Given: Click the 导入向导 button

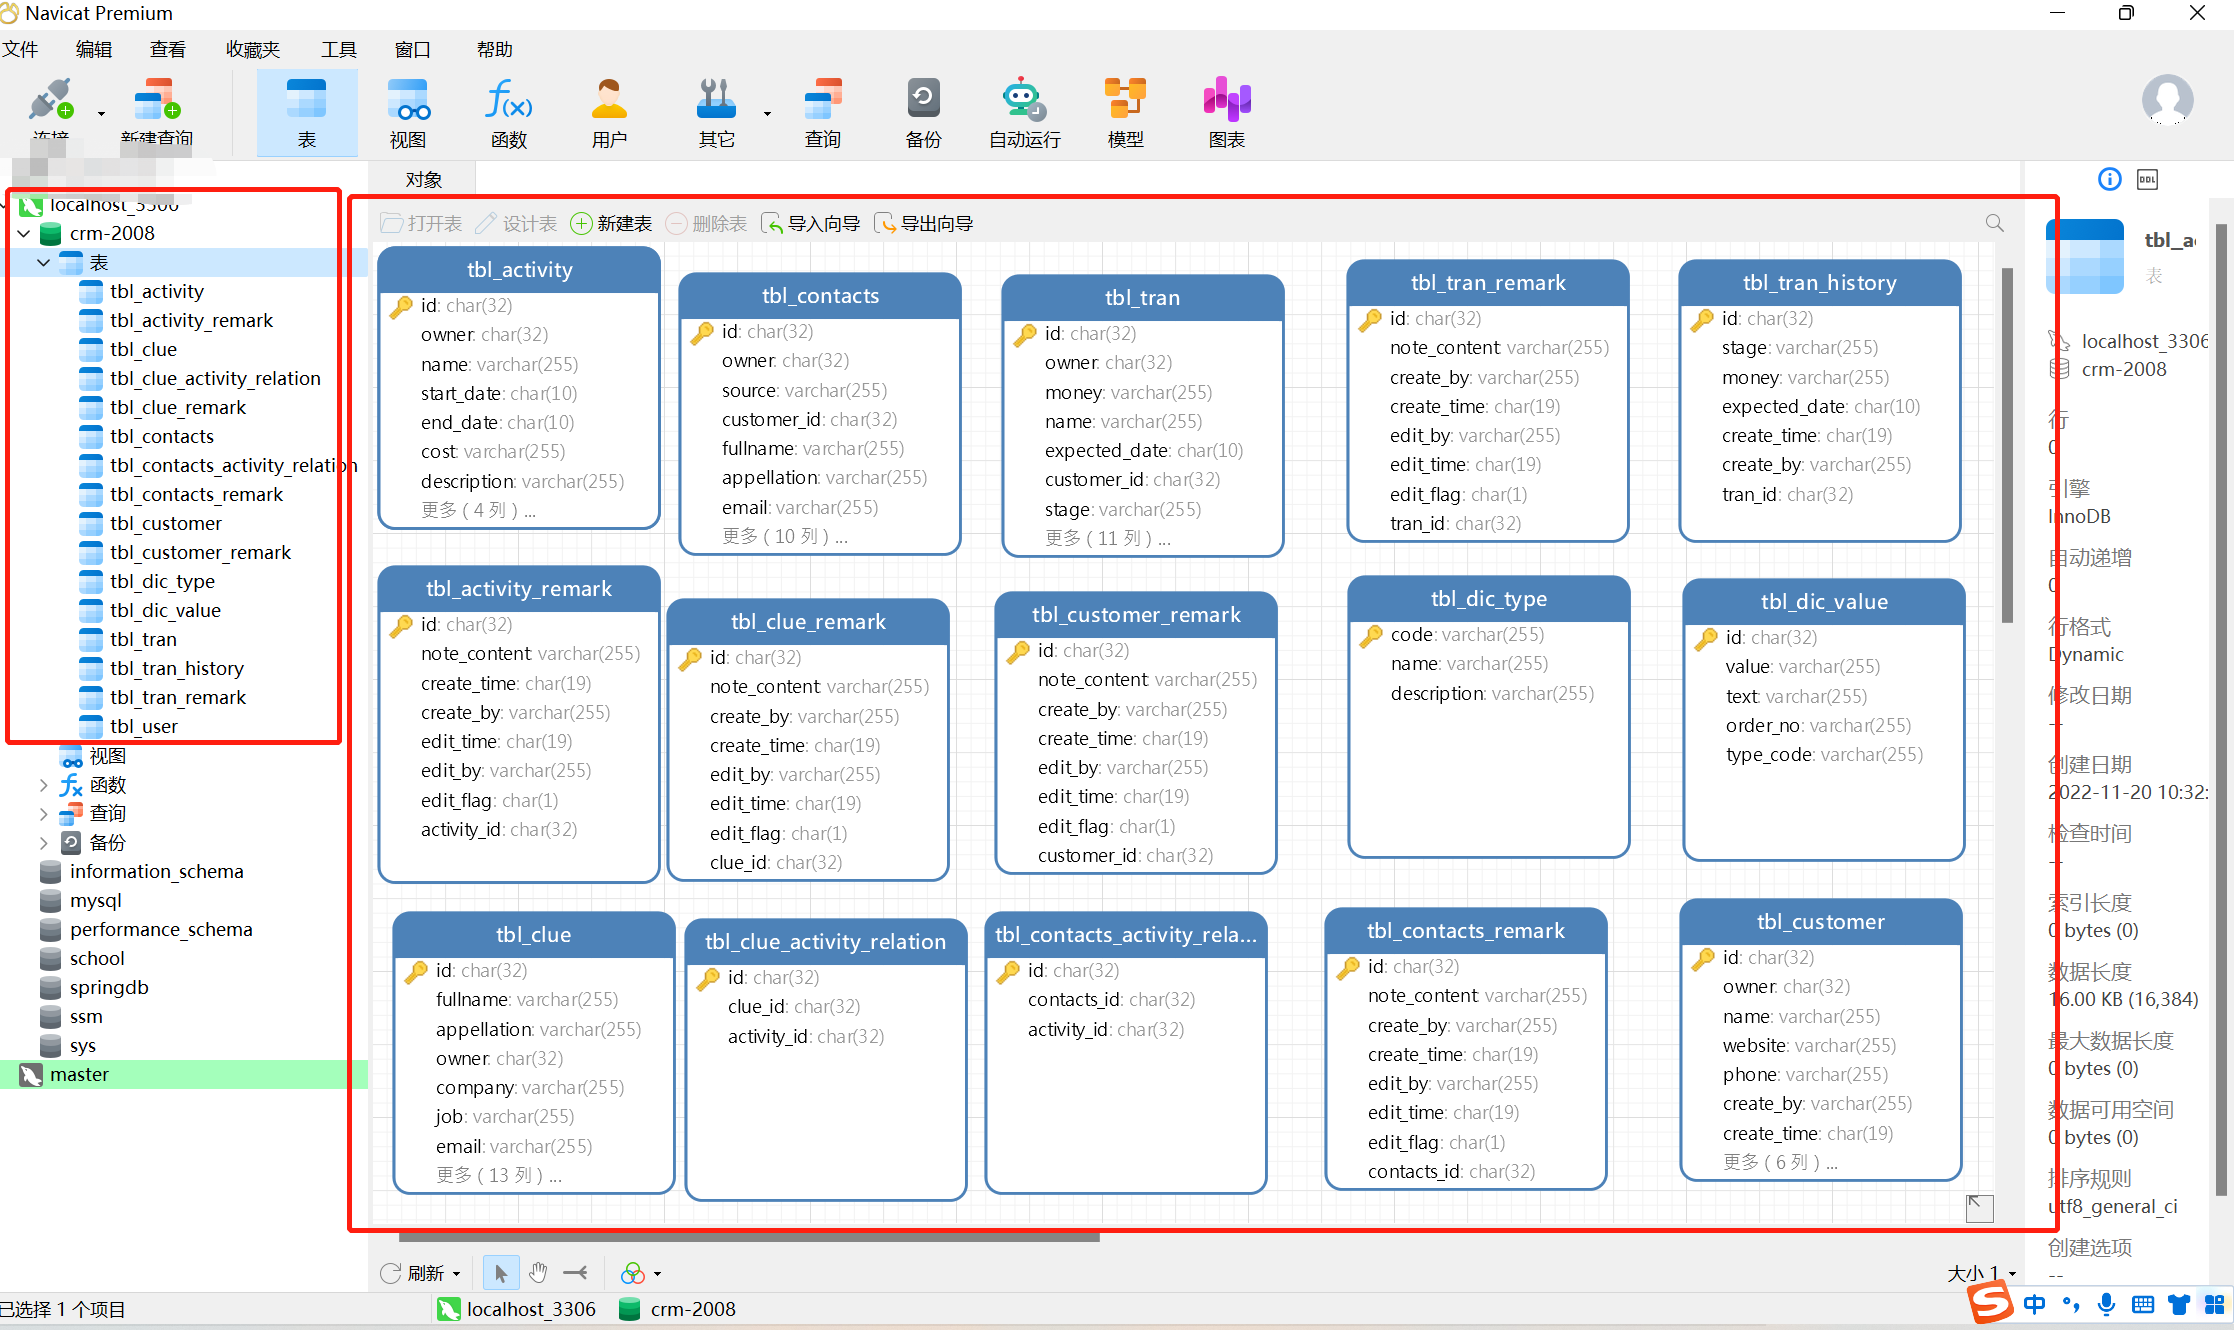Looking at the screenshot, I should pyautogui.click(x=810, y=223).
